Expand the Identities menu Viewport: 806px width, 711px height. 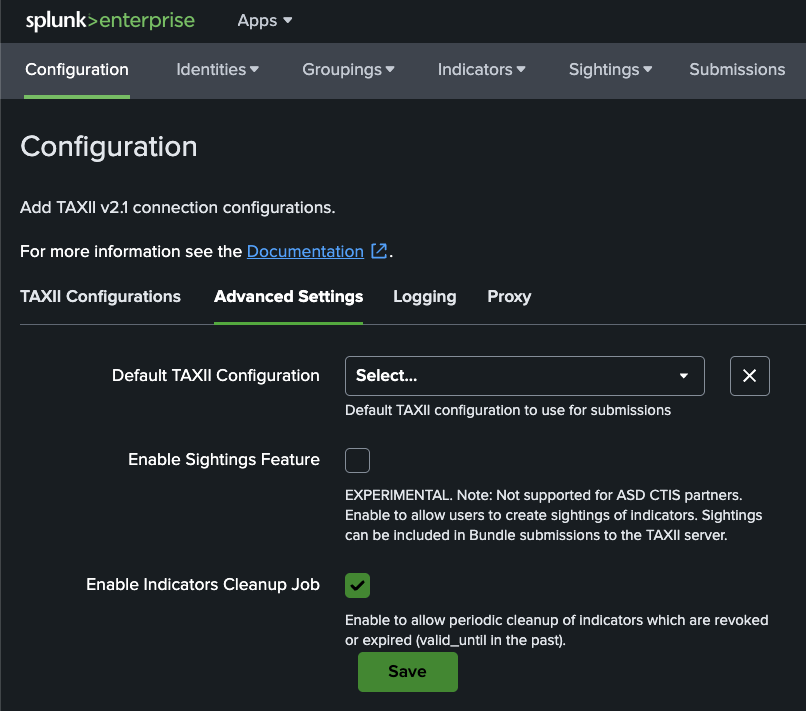click(217, 69)
